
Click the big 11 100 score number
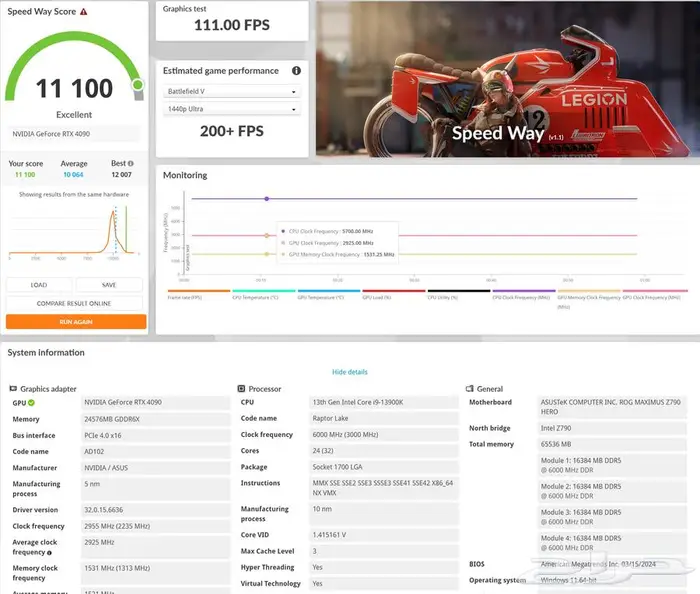point(74,88)
